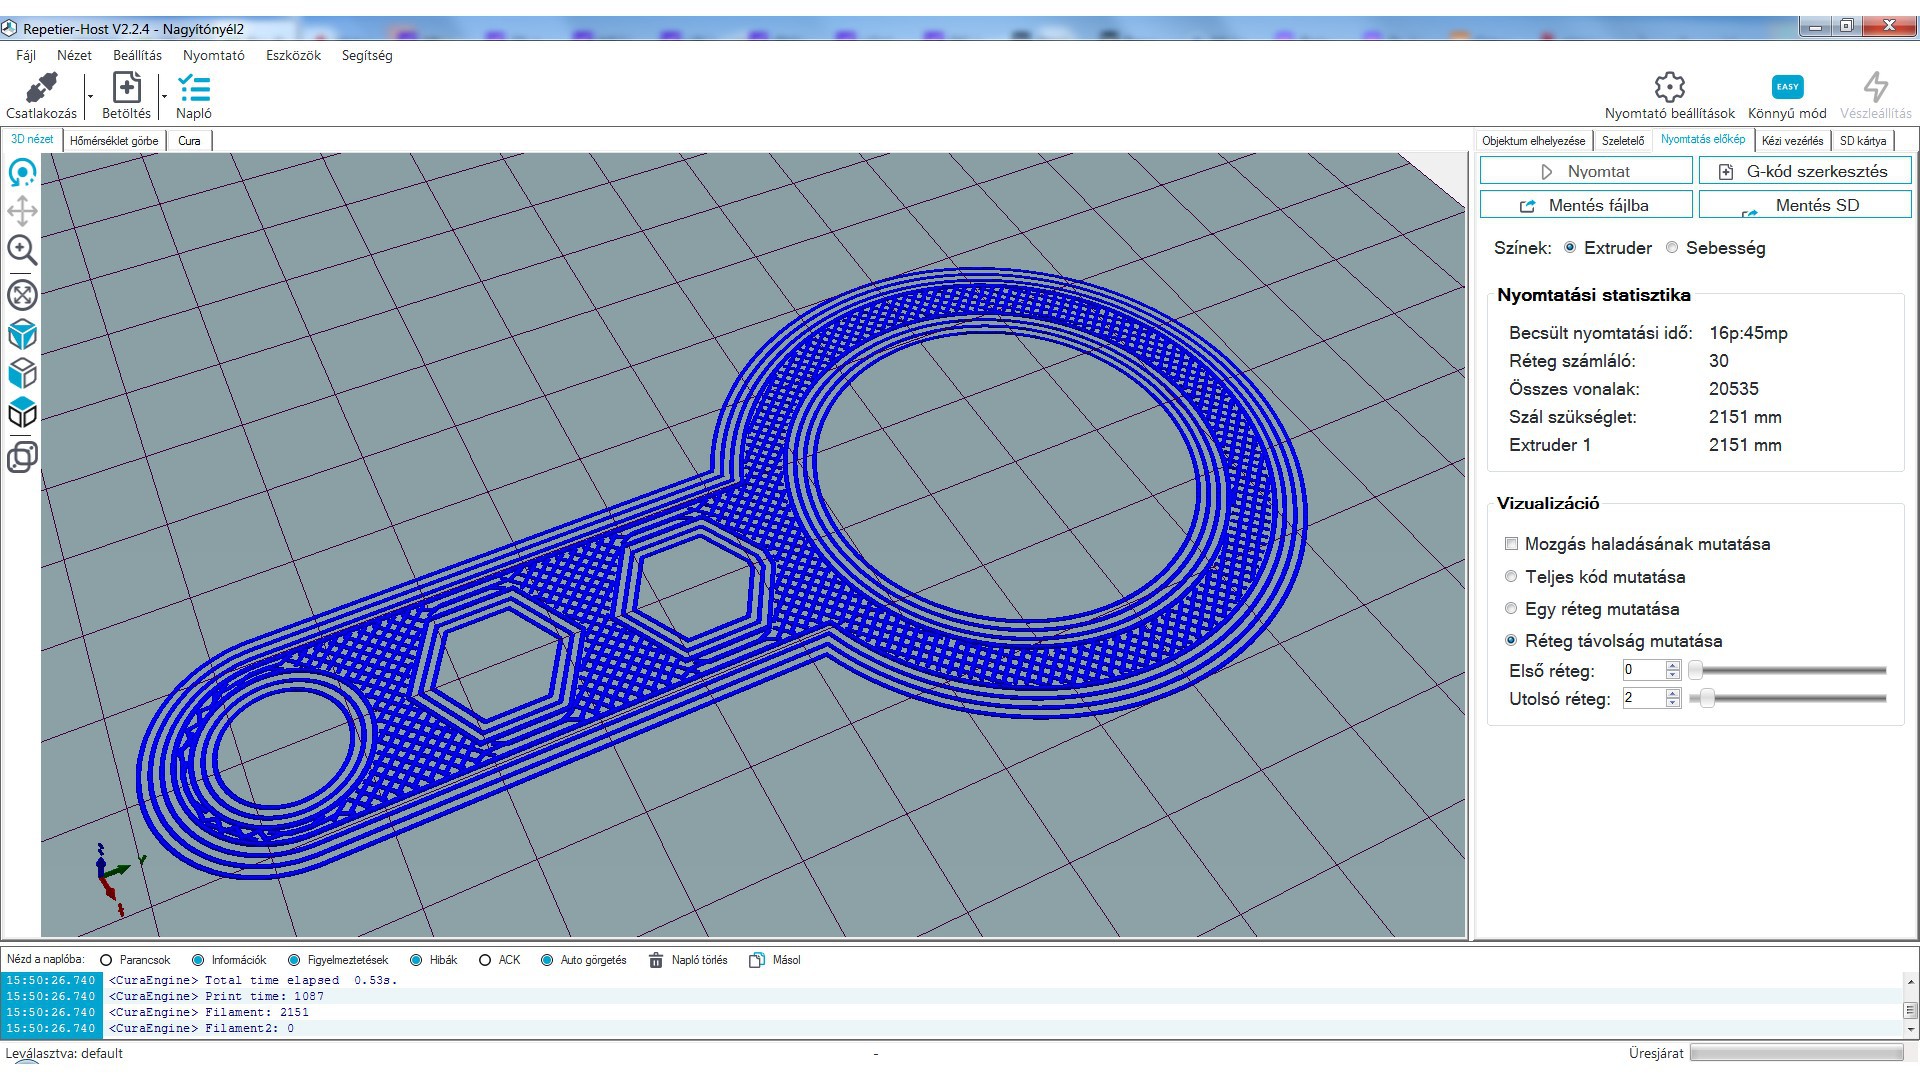This screenshot has height=1080, width=1920.
Task: Click the Betöltés load file icon
Action: 127,88
